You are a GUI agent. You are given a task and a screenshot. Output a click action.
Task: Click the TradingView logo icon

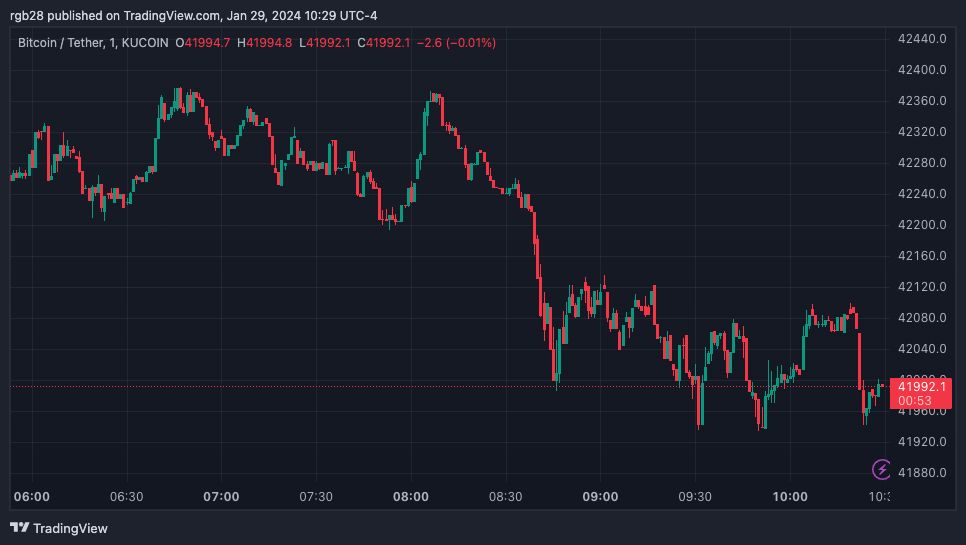[19, 527]
